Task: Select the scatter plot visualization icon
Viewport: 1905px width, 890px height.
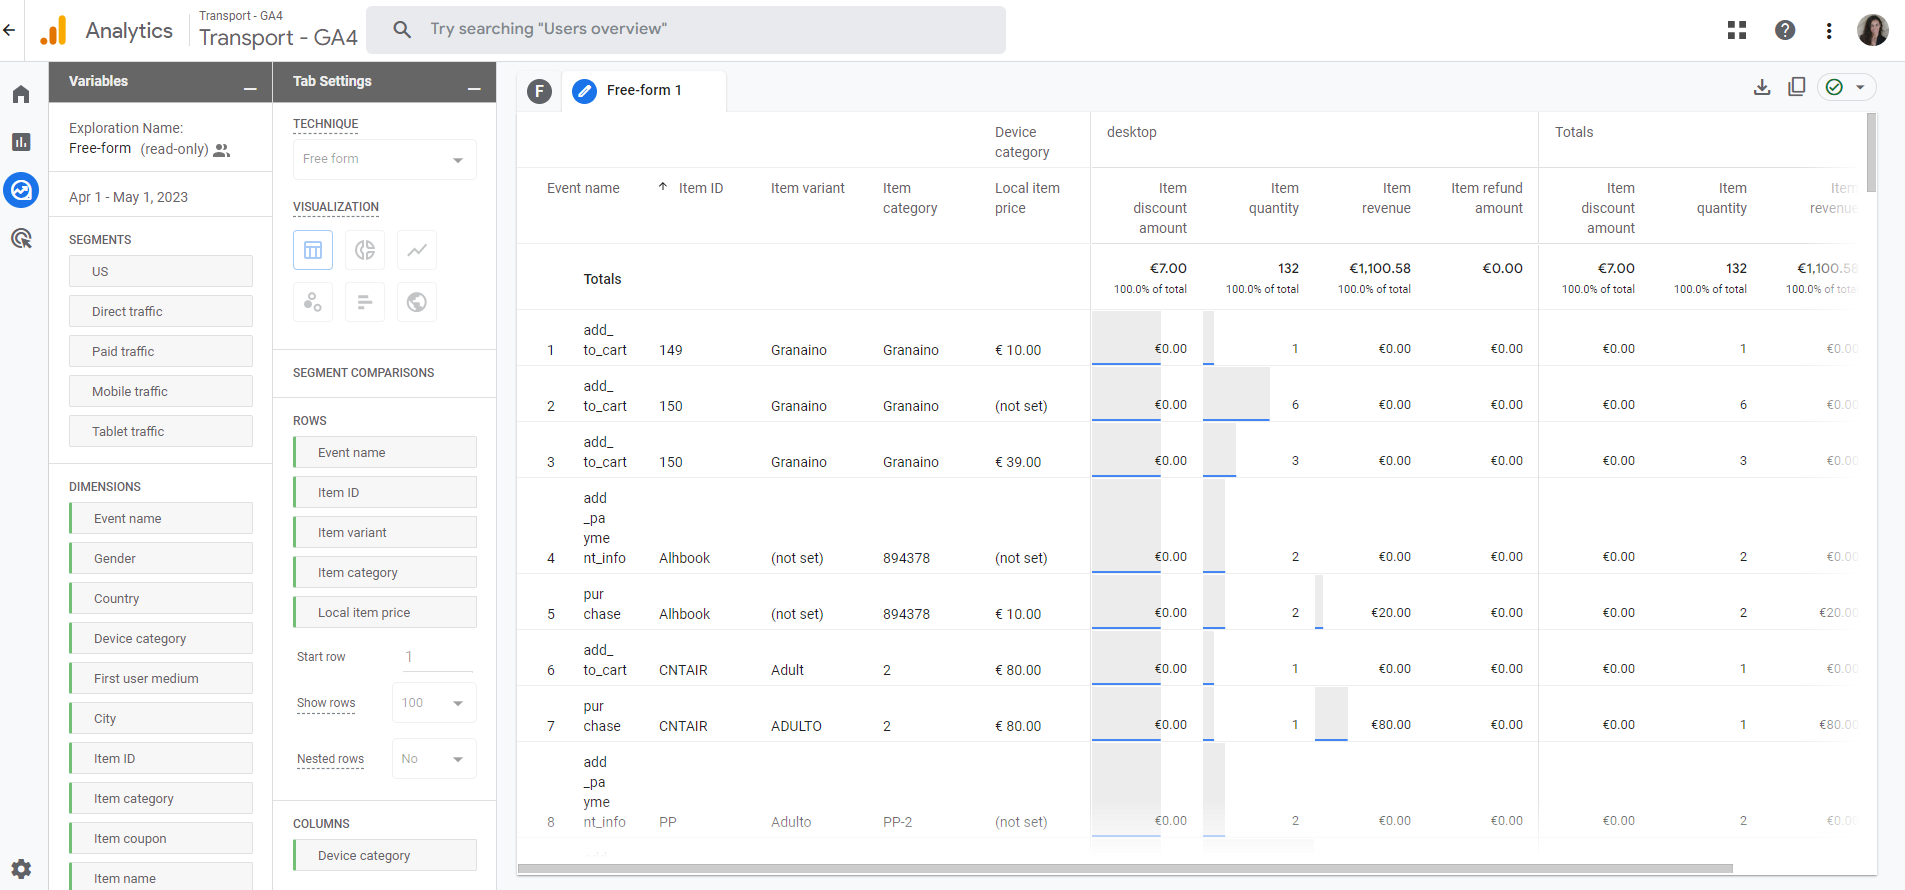Action: [x=313, y=302]
